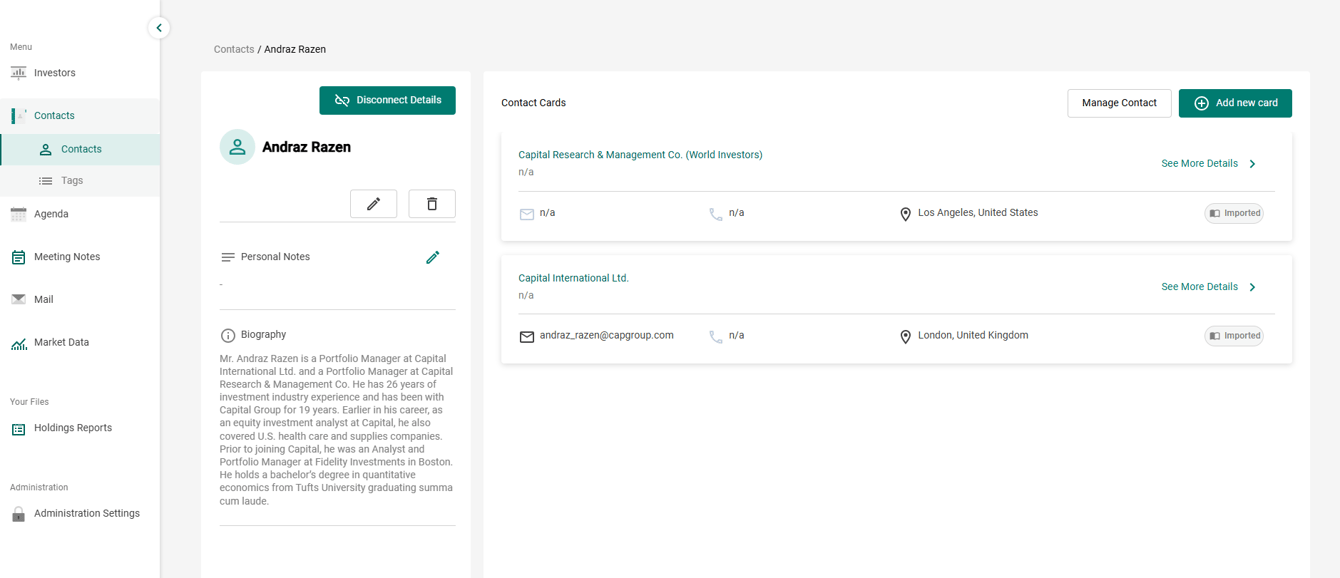Click the location pin next to London

pyautogui.click(x=905, y=337)
